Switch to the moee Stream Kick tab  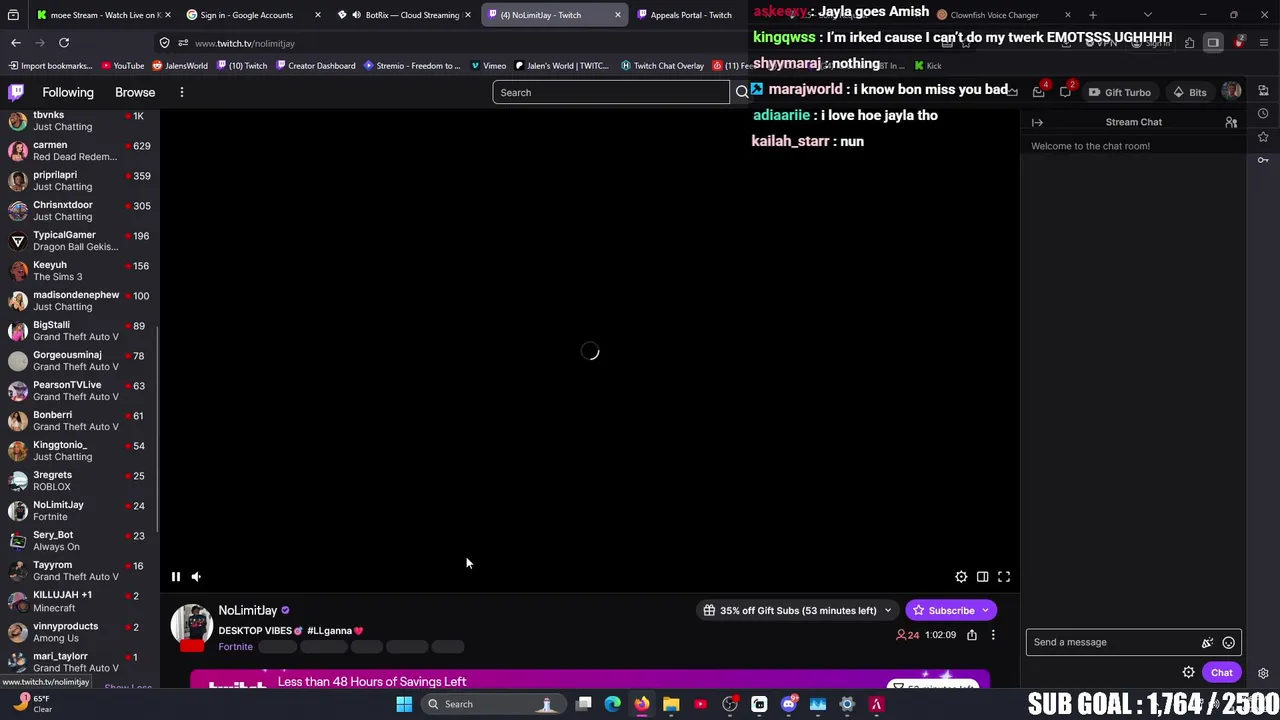(102, 15)
